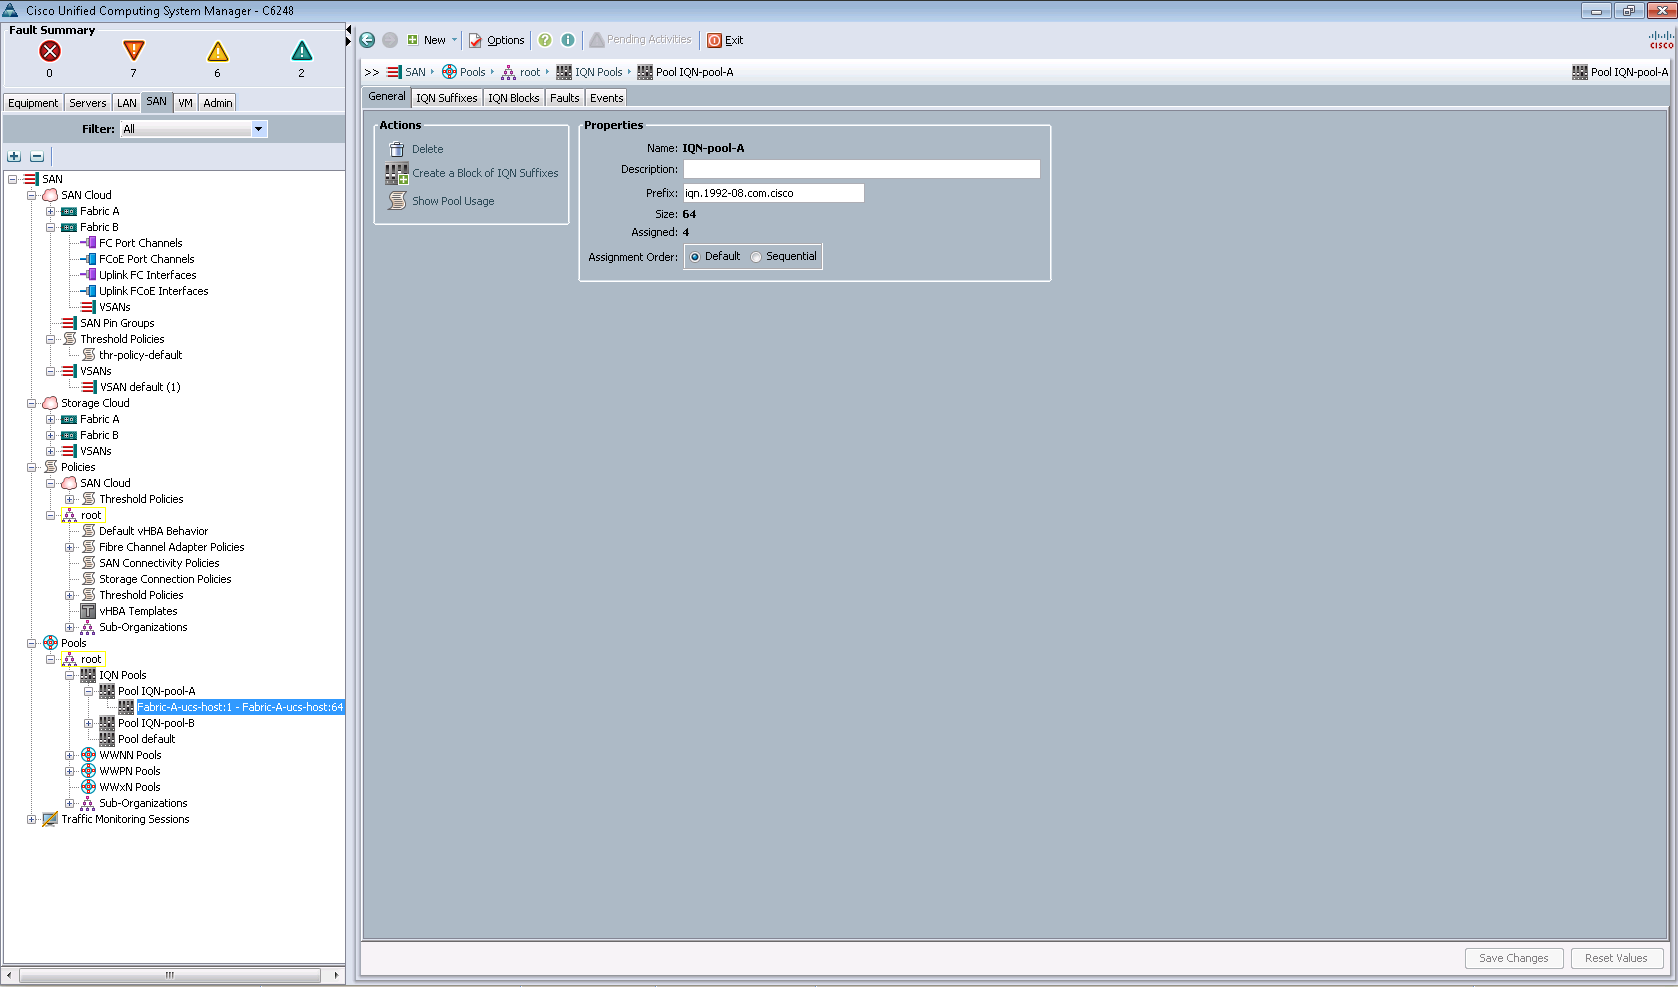
Task: Click the scrollbar left arrow
Action: (9, 975)
